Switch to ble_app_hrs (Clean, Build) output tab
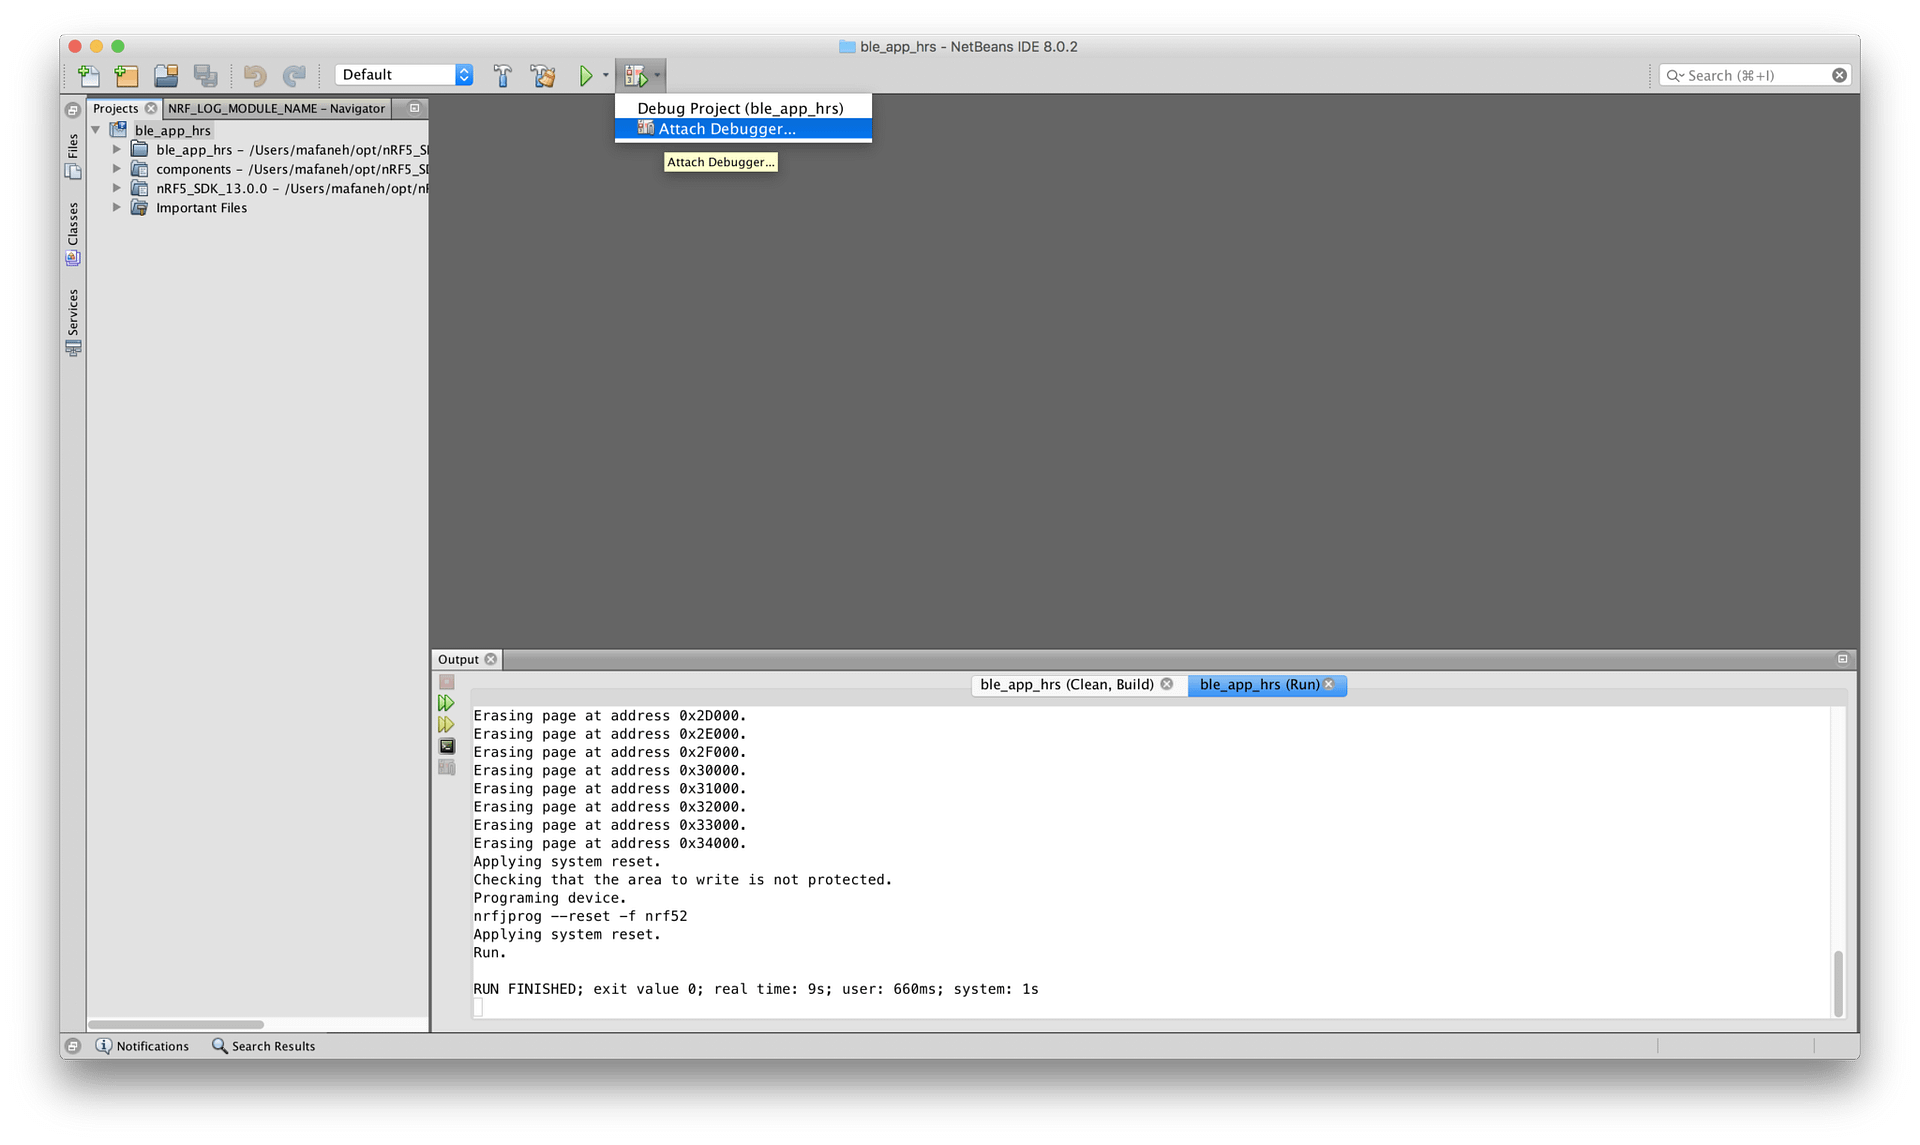Viewport: 1920px width, 1145px height. click(1066, 684)
